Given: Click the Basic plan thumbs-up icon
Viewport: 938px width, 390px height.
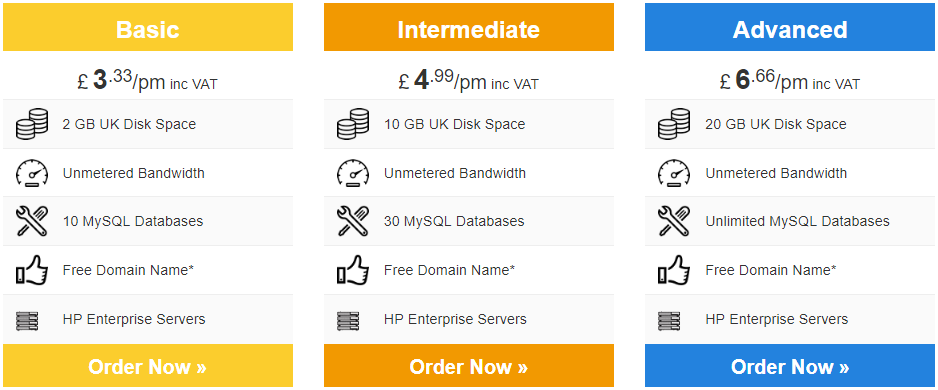Looking at the screenshot, I should click(32, 270).
